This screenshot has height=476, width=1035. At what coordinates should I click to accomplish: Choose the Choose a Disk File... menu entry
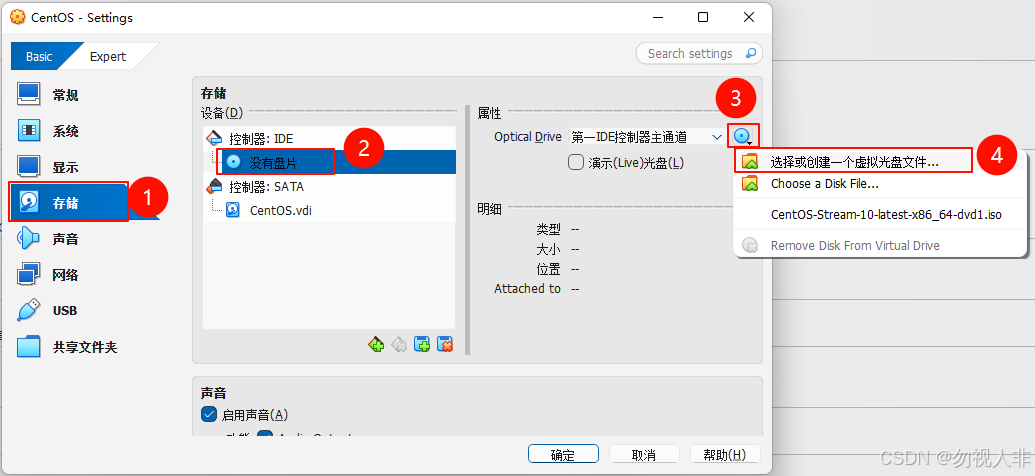(881, 184)
